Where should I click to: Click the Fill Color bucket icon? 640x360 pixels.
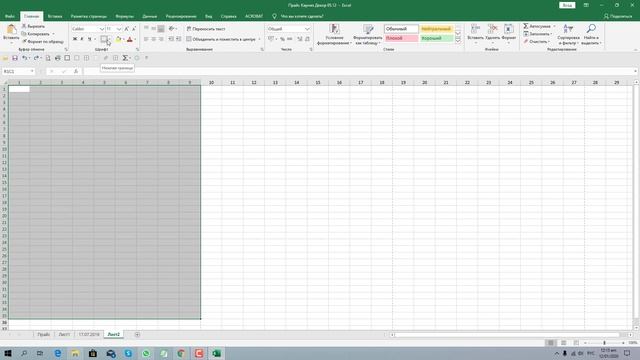coord(118,39)
